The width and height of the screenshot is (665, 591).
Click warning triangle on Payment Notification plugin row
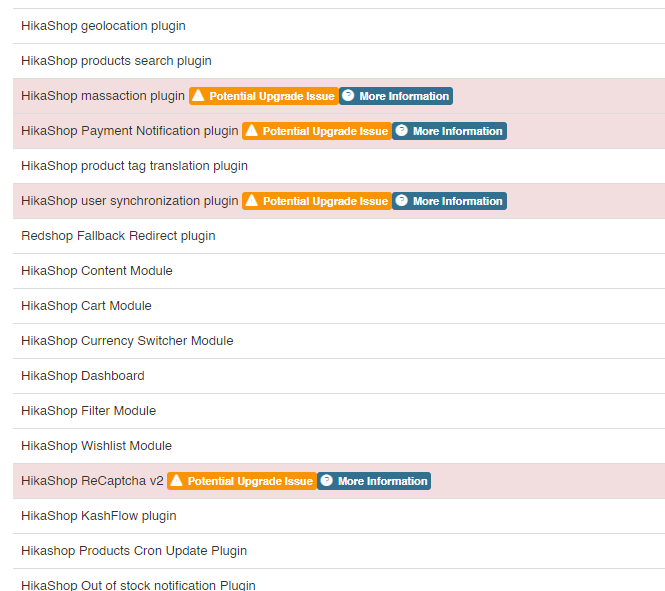252,131
